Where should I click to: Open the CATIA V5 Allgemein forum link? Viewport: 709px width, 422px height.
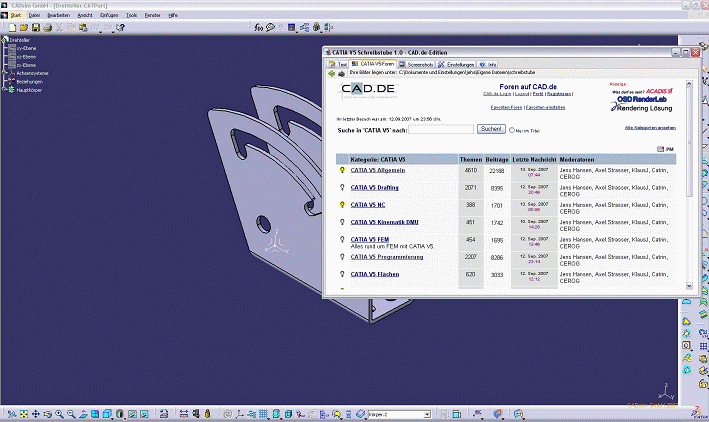pyautogui.click(x=378, y=171)
